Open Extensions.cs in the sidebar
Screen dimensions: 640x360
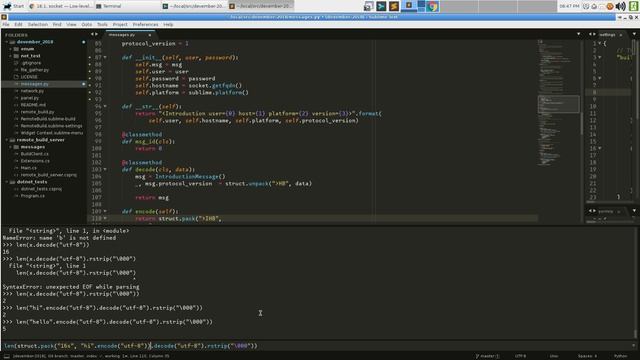pyautogui.click(x=35, y=161)
